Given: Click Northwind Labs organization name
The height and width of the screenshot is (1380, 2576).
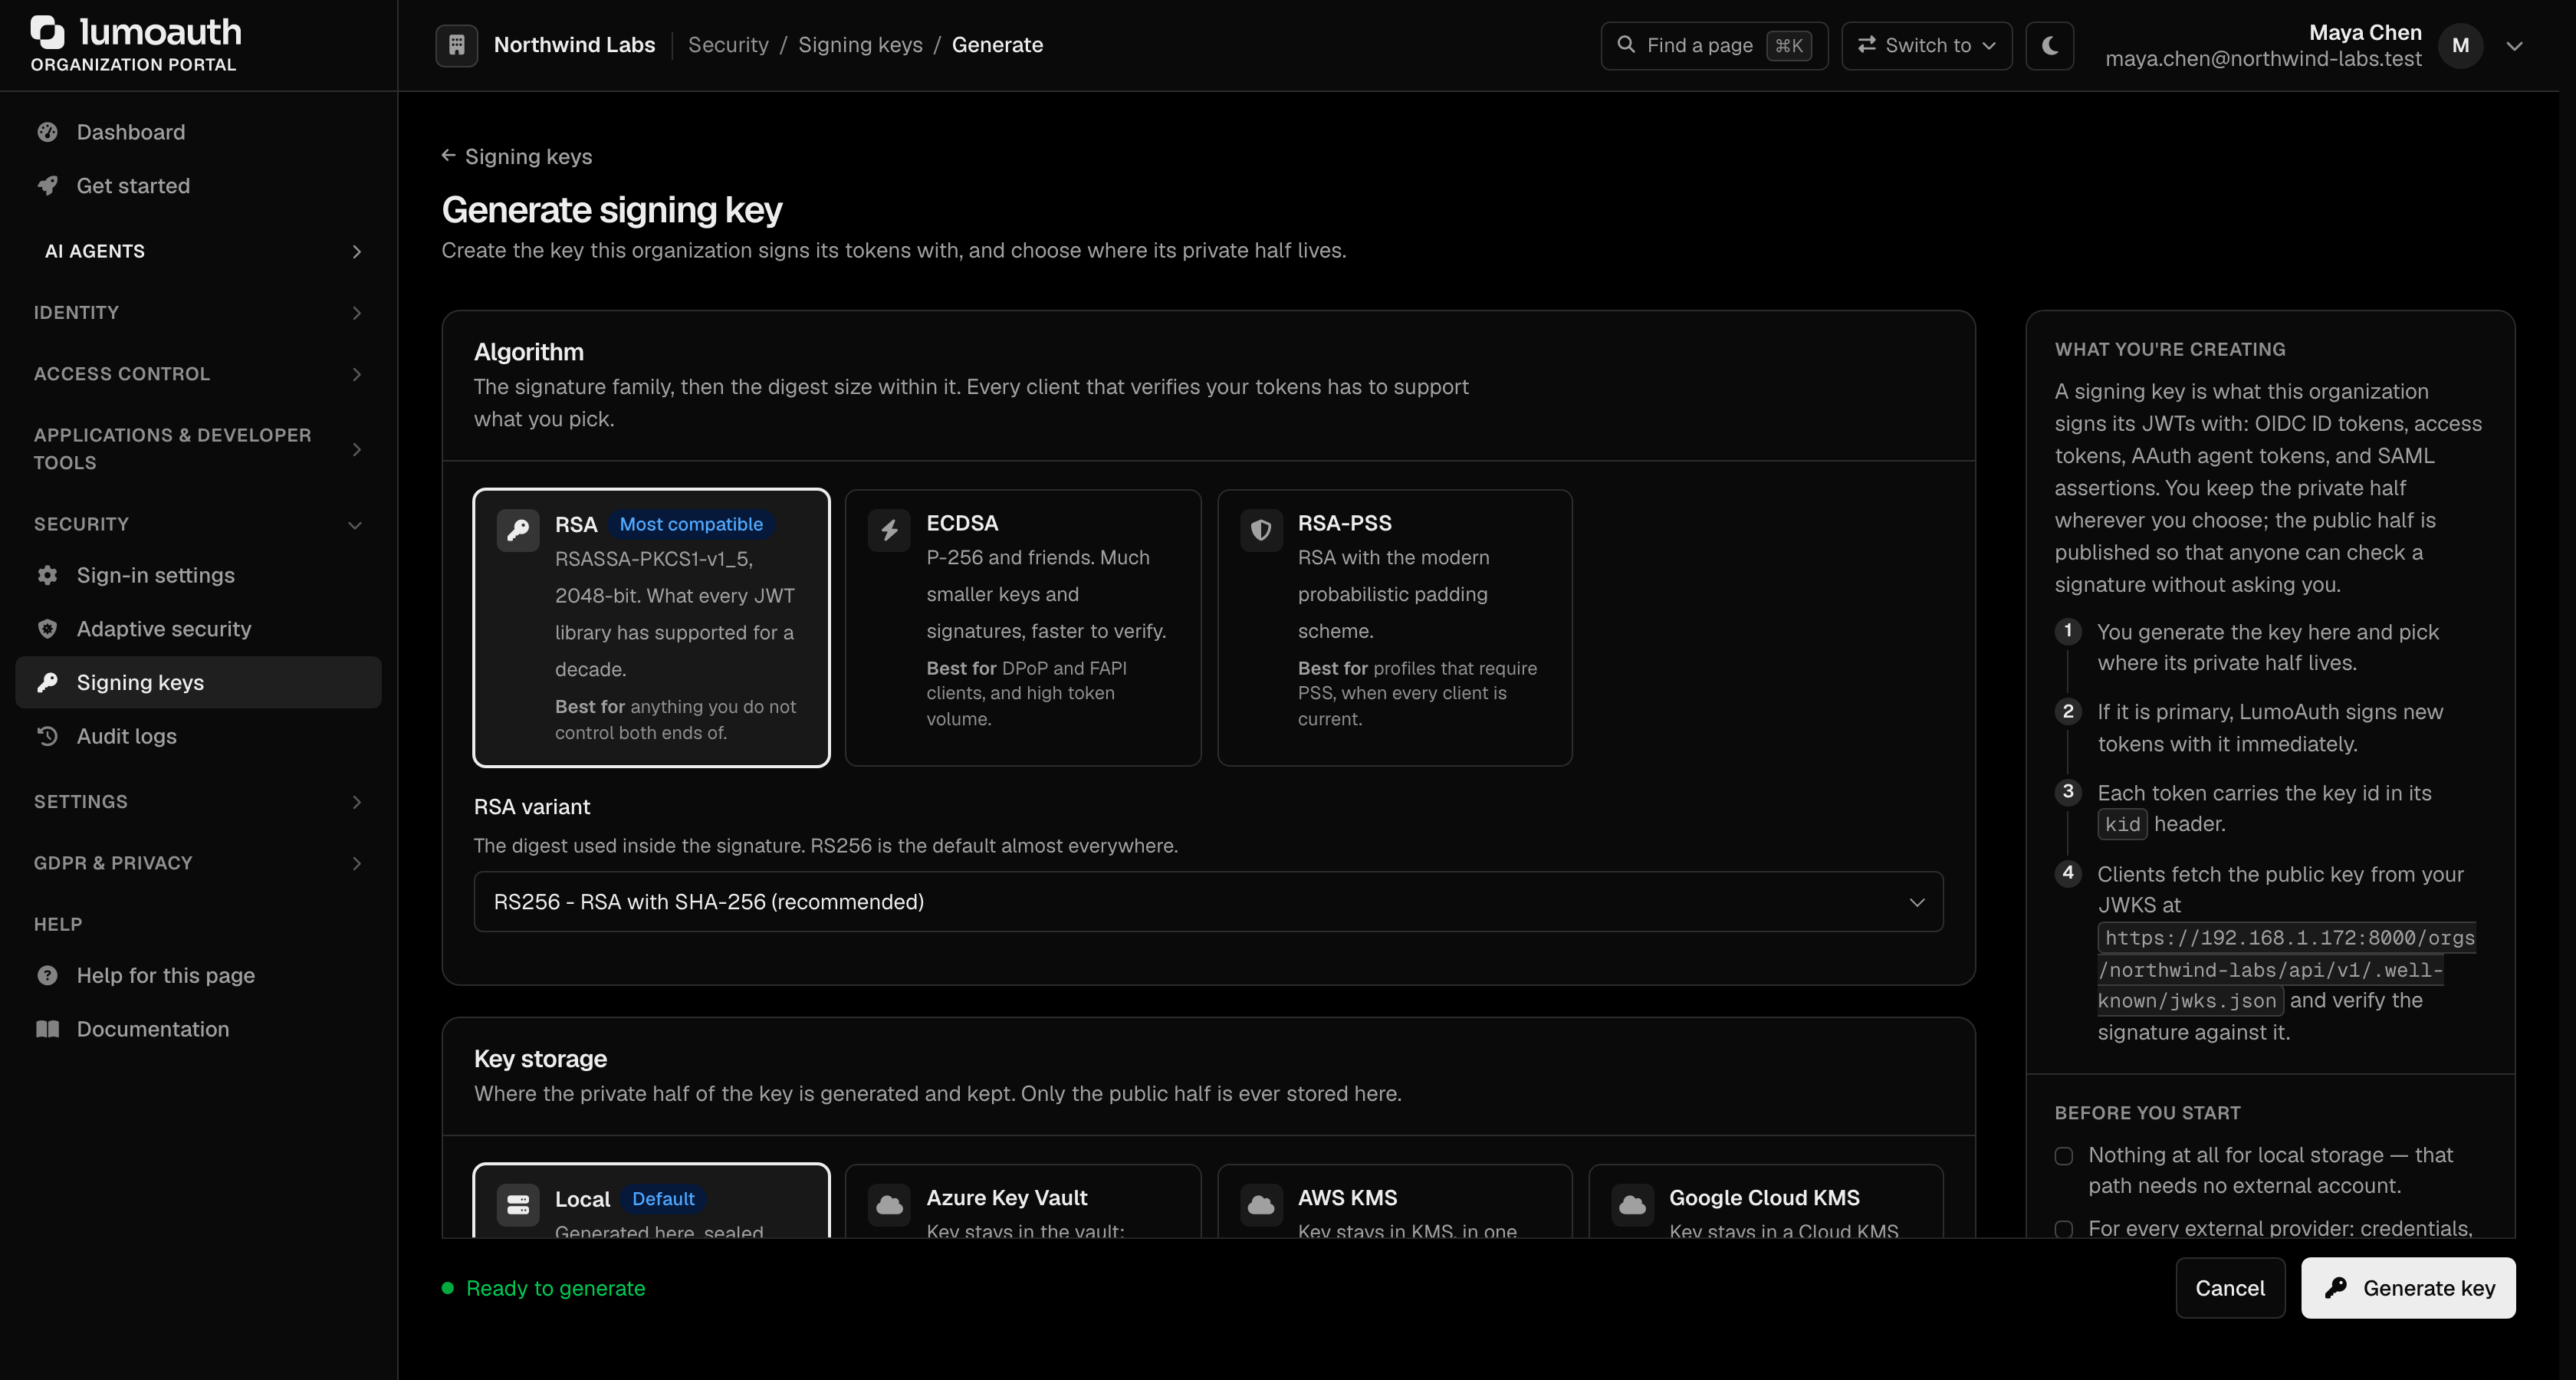Looking at the screenshot, I should pos(574,45).
